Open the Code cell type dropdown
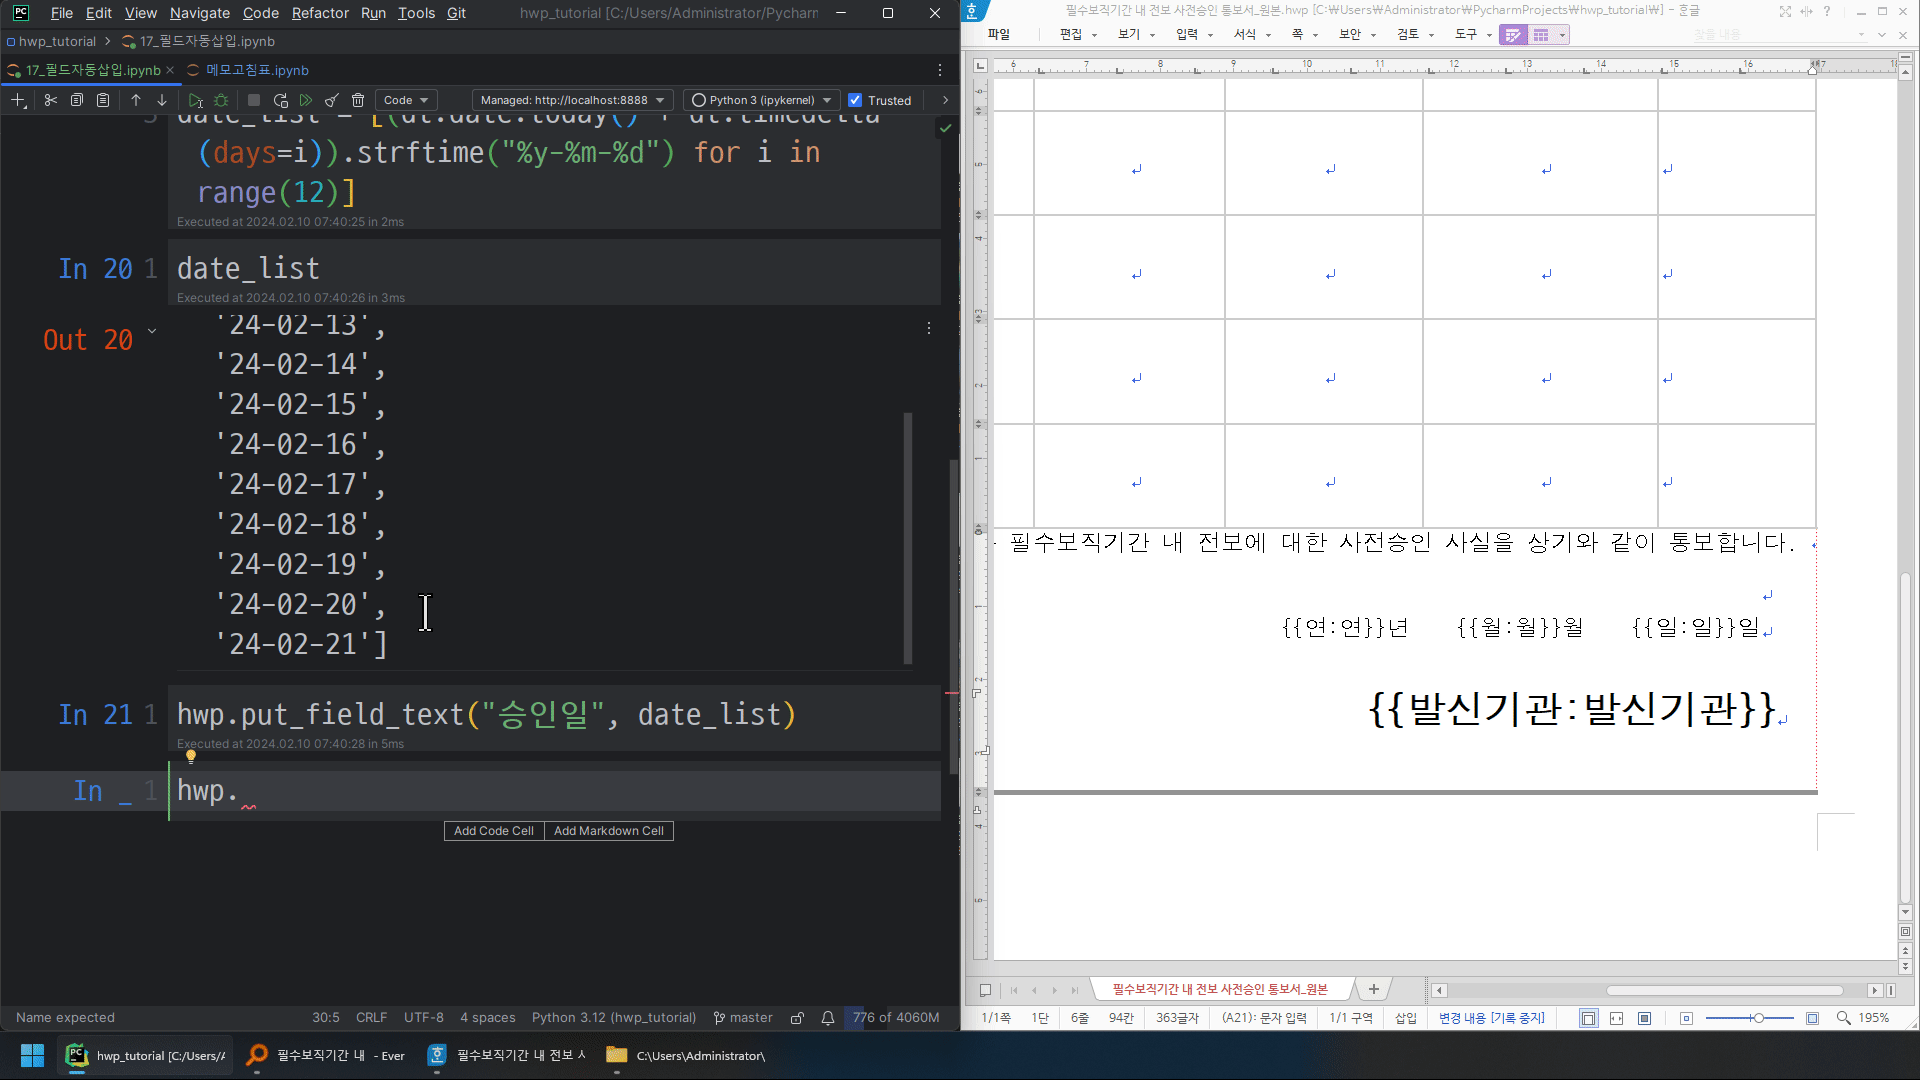 coord(406,100)
